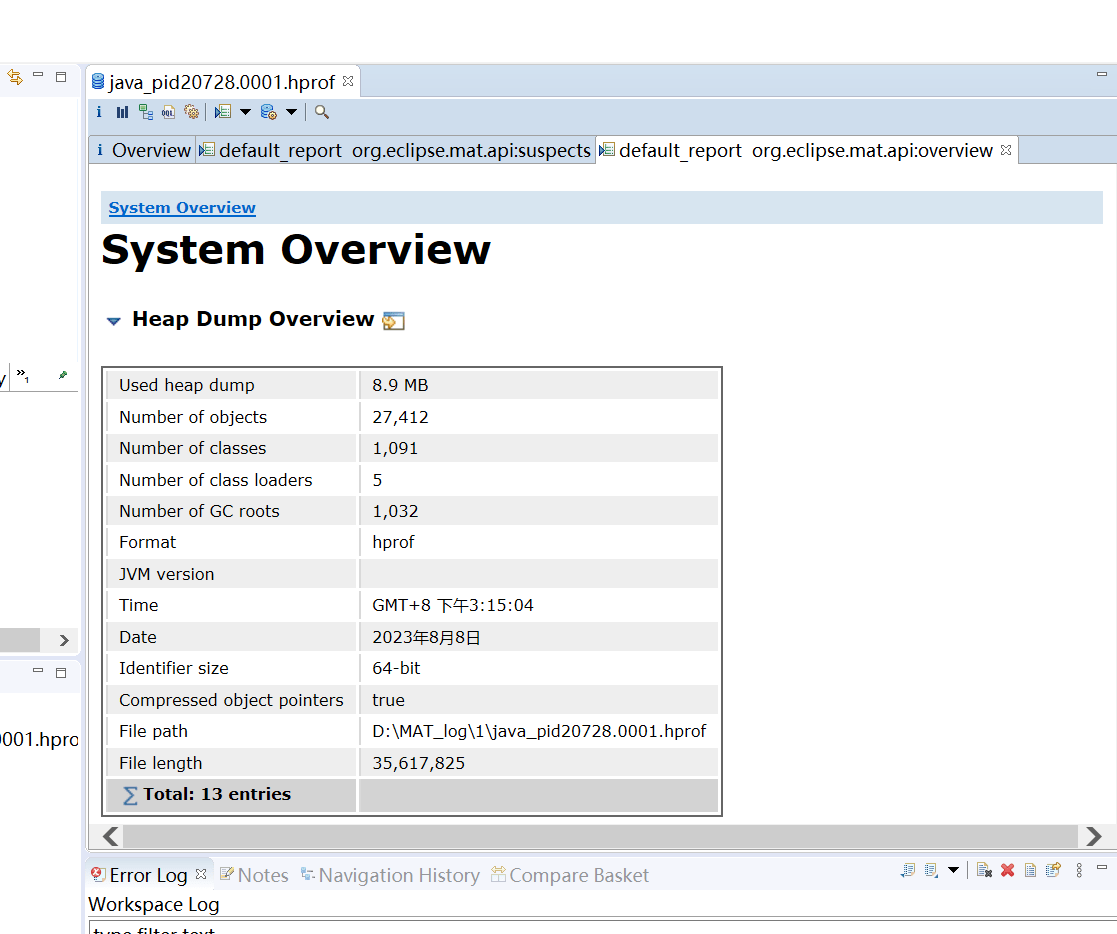
Task: Open the dominator tree view
Action: coord(146,112)
